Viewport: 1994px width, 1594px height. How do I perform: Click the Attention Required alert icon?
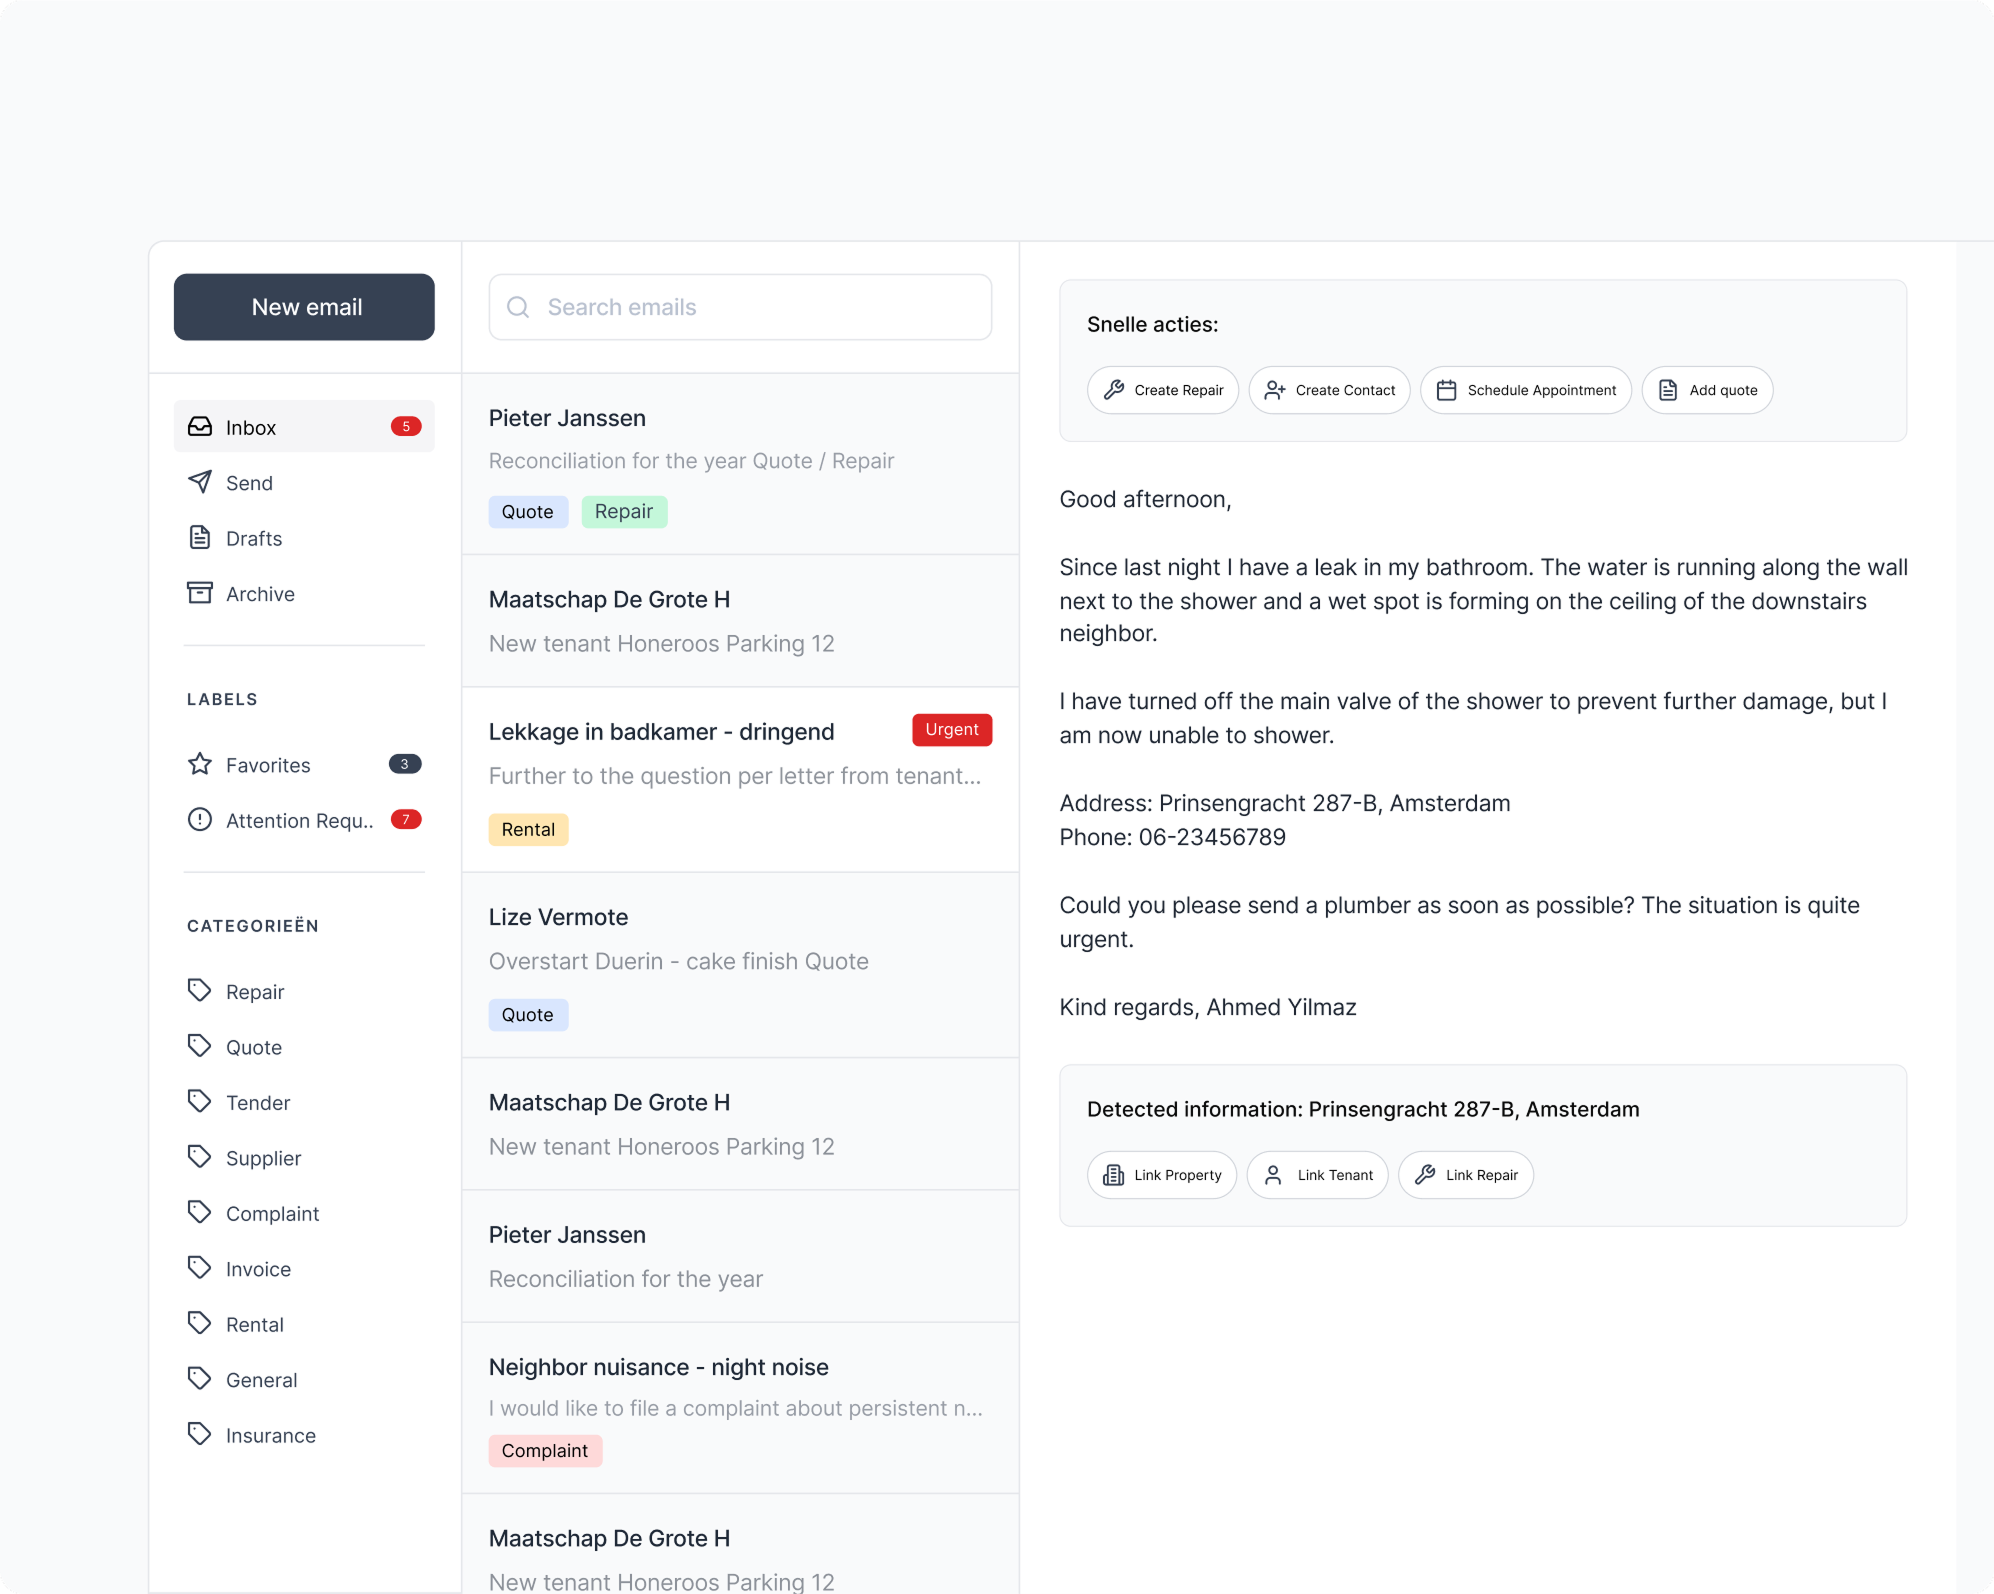tap(200, 820)
